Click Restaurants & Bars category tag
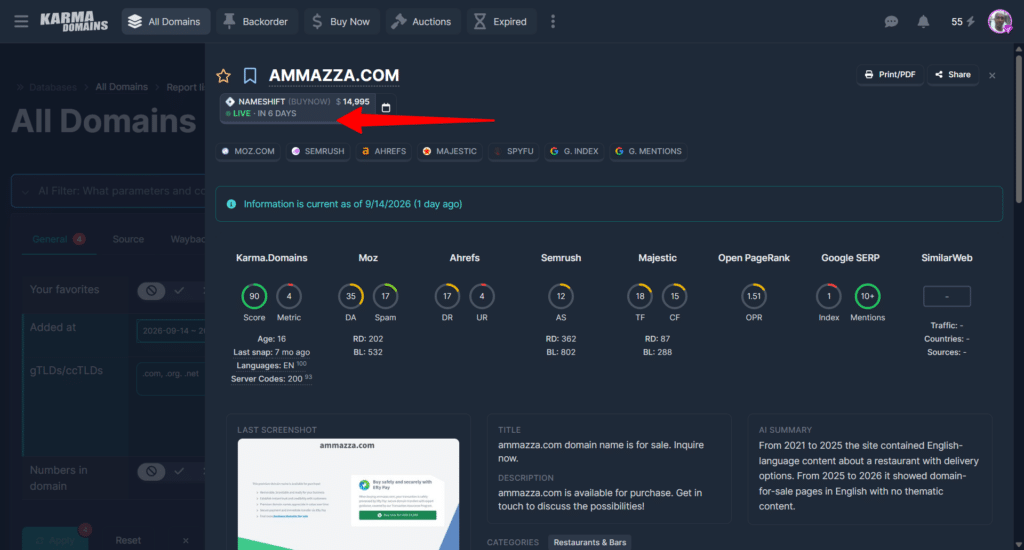 pos(590,542)
